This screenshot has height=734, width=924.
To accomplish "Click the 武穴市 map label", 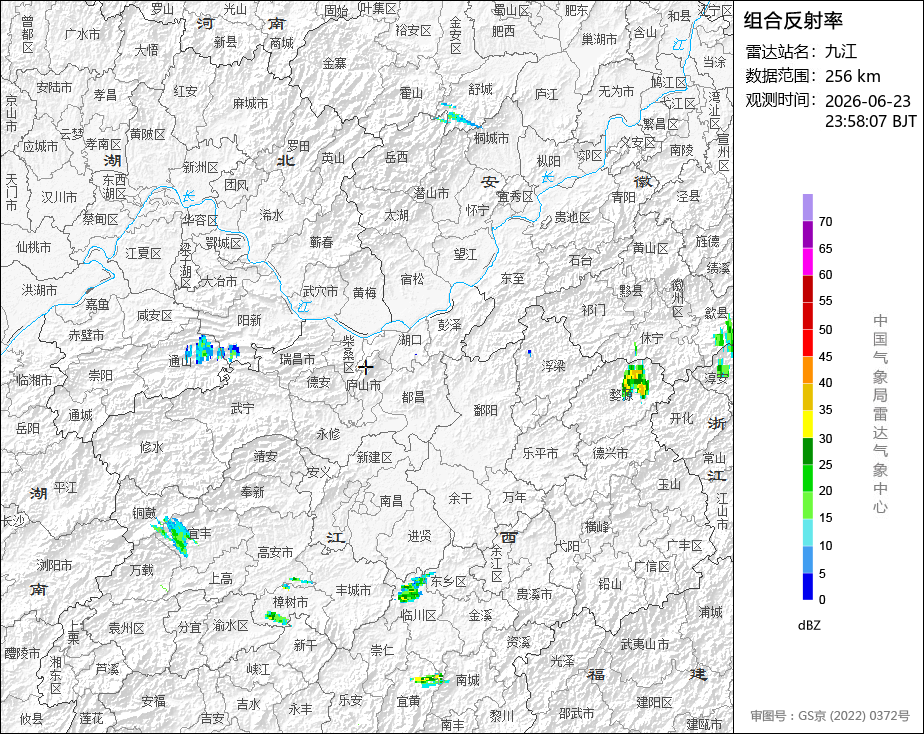I will pos(320,291).
